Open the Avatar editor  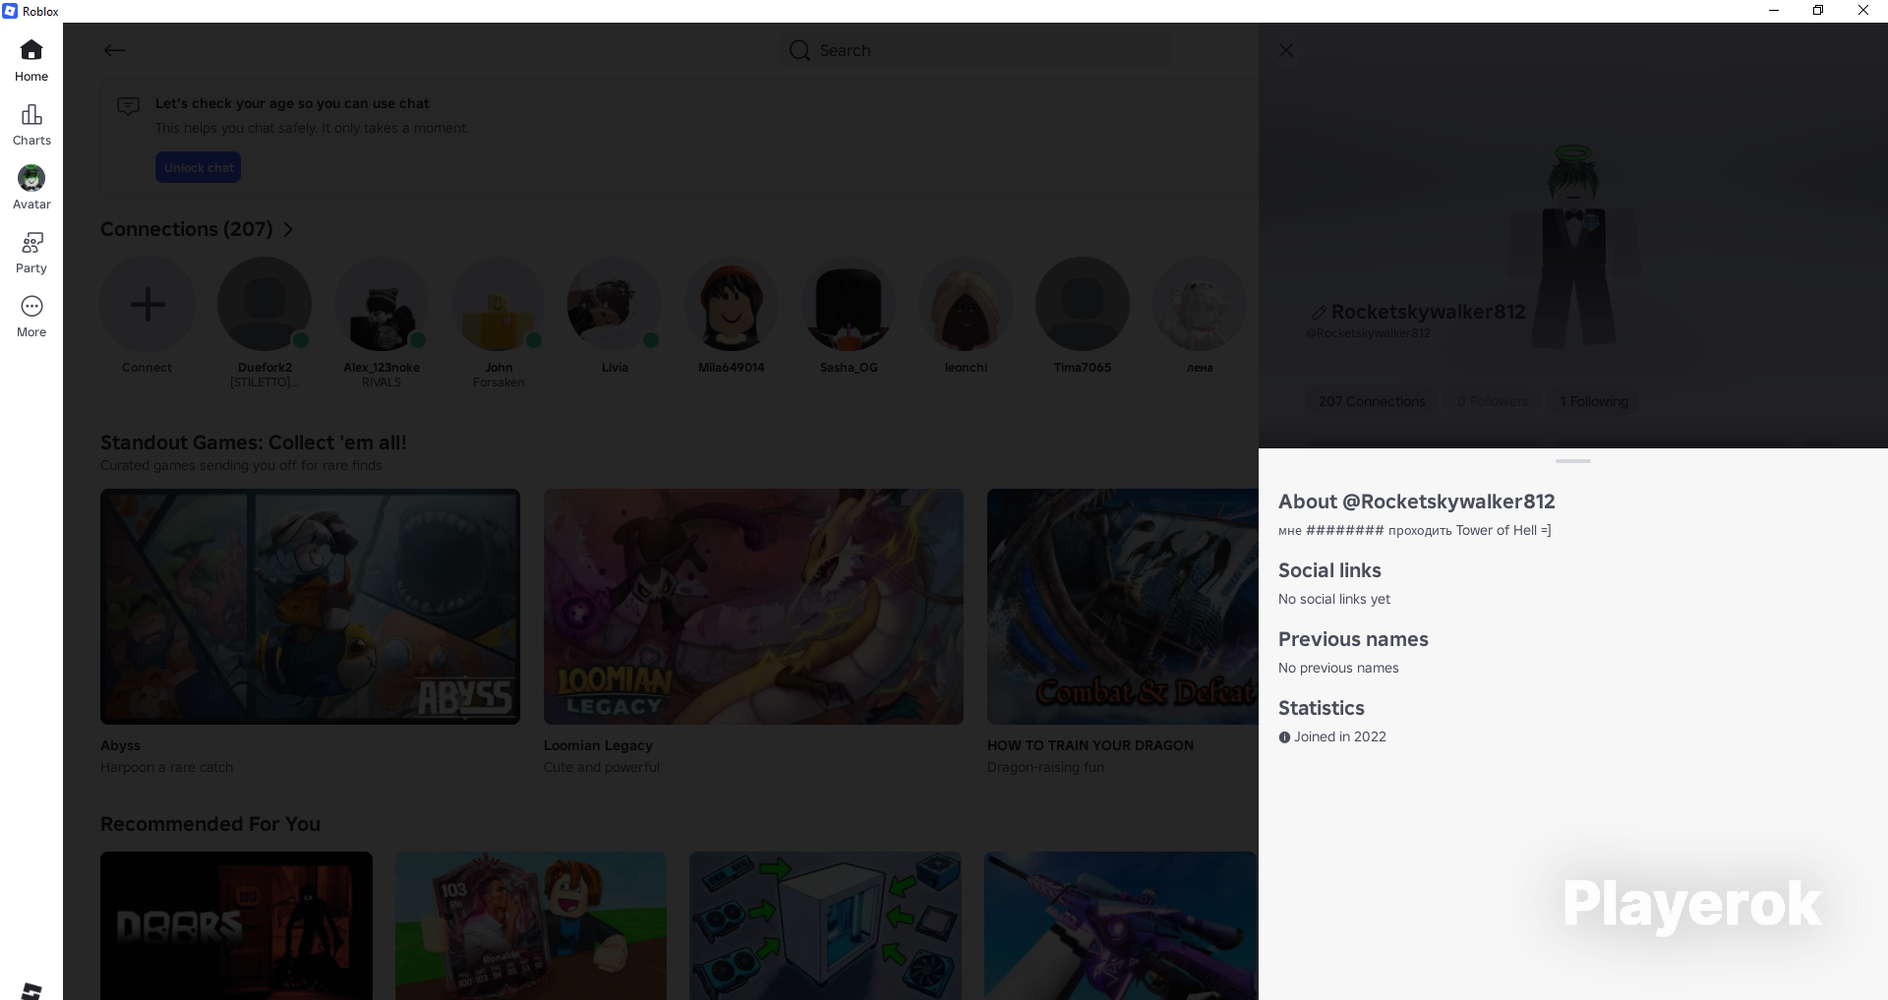click(x=31, y=188)
